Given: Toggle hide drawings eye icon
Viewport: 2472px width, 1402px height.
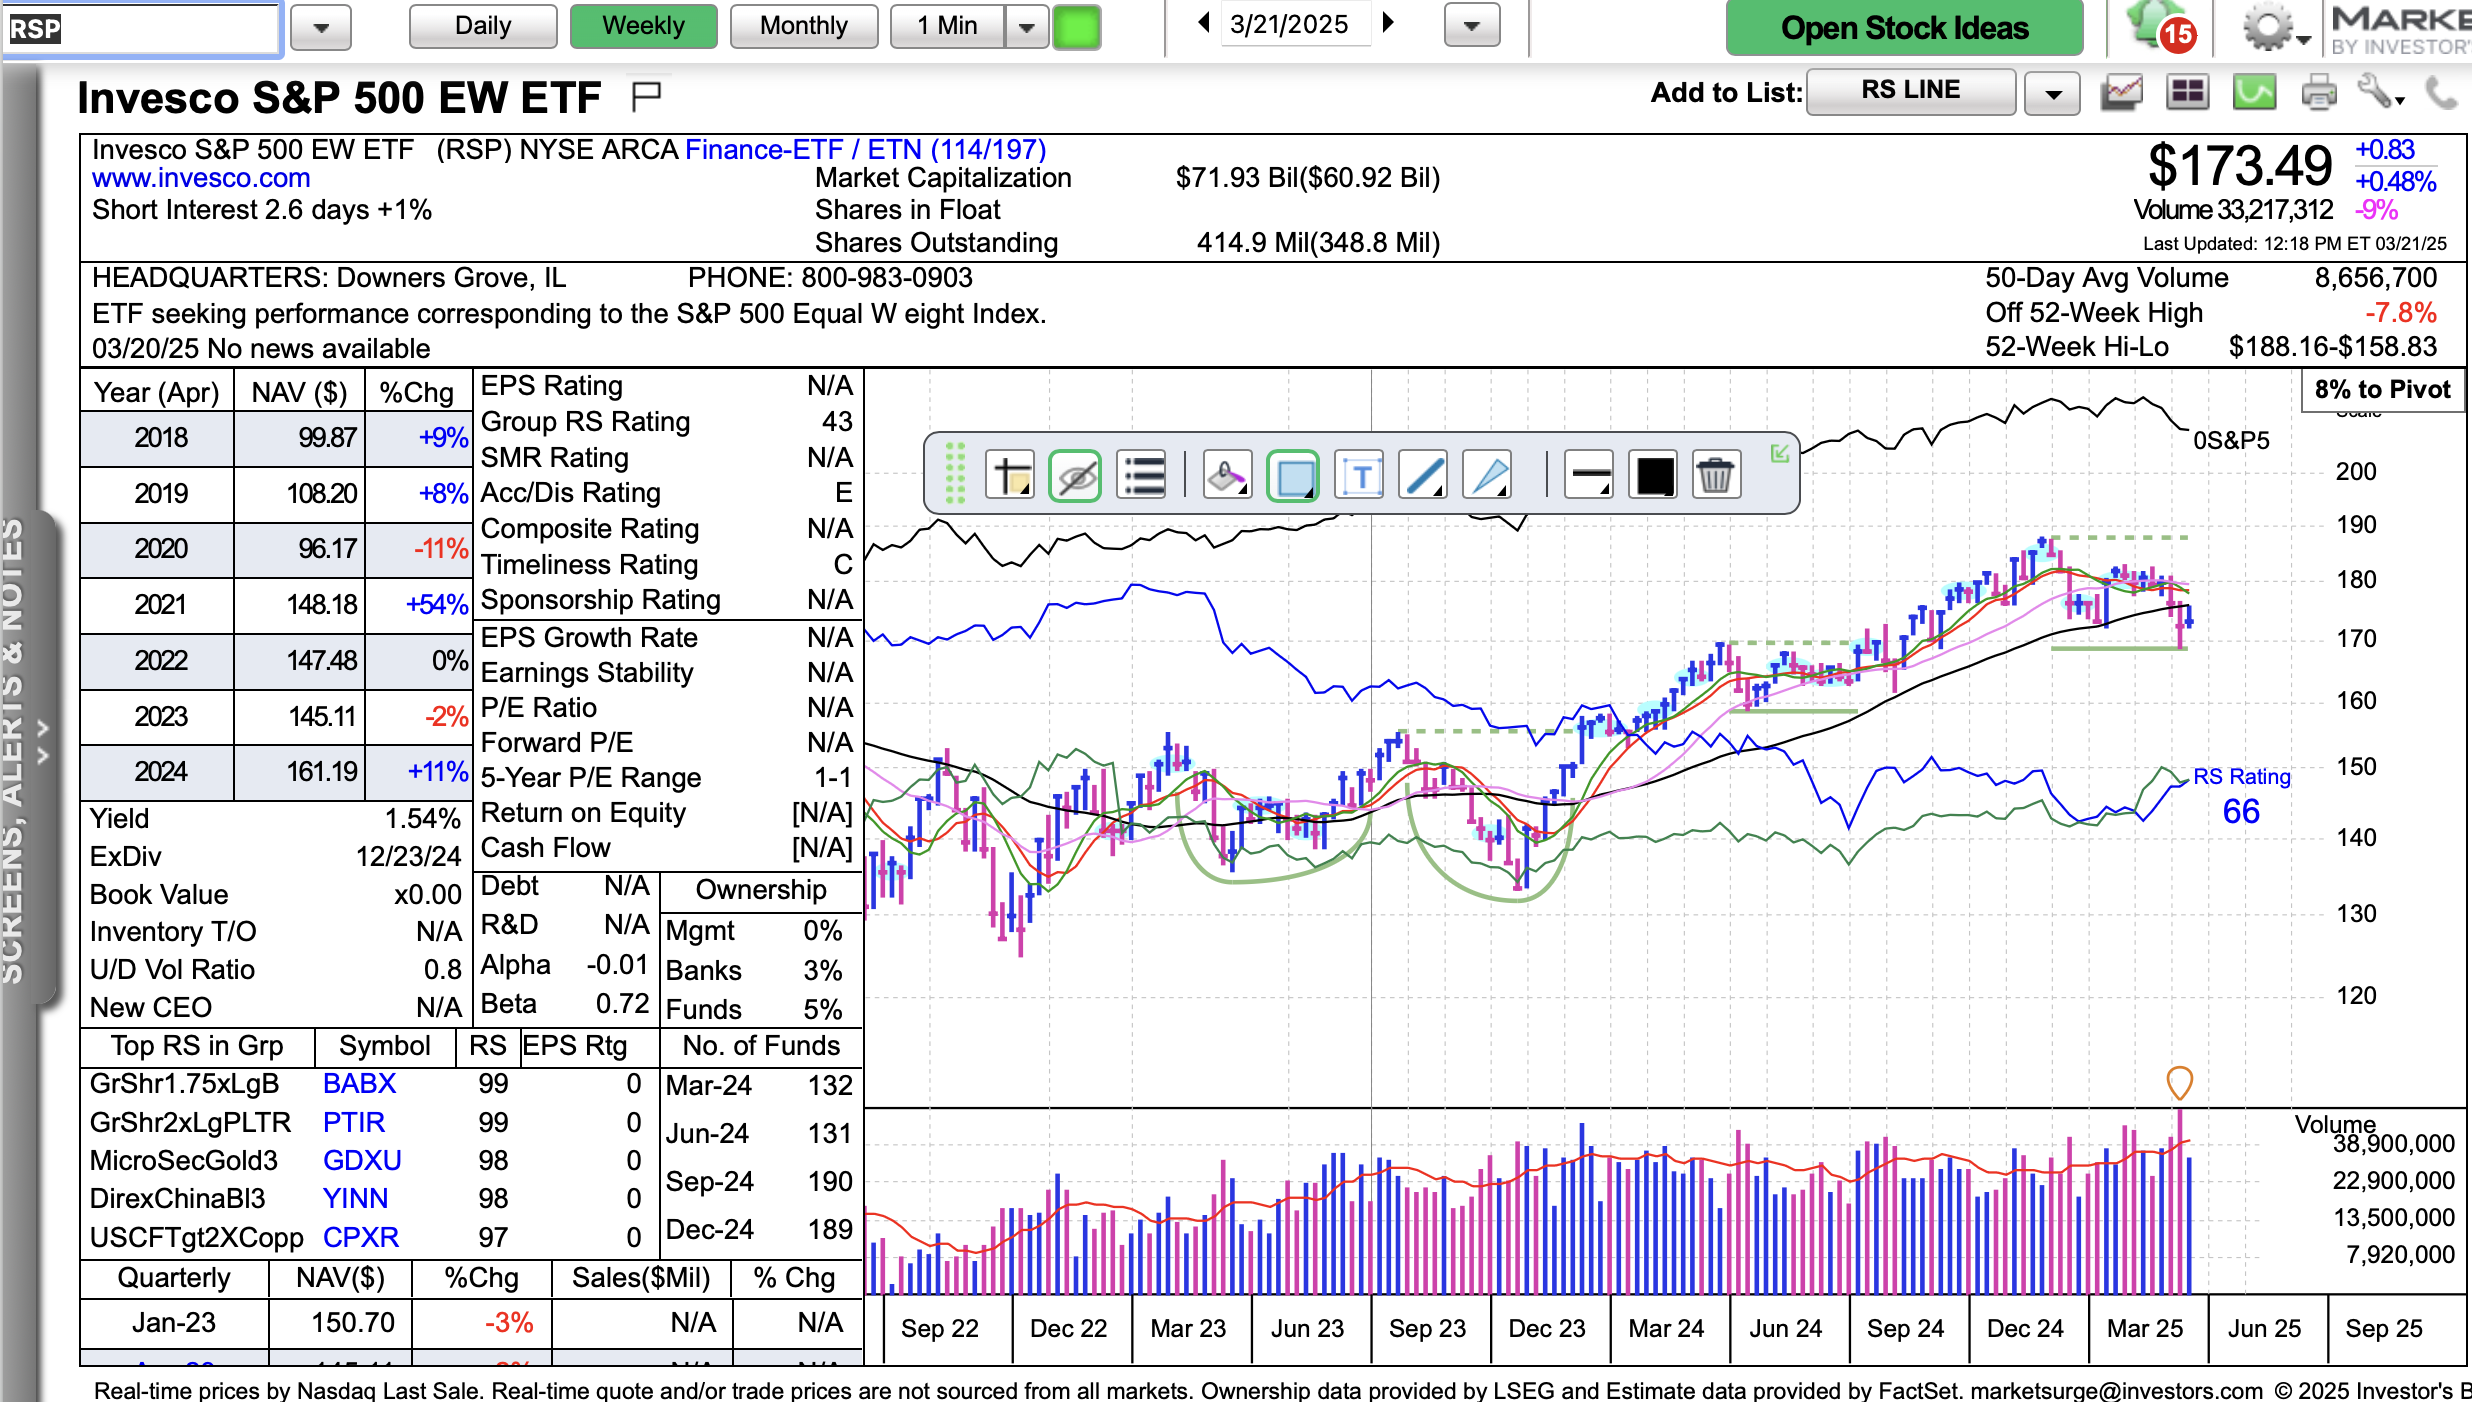Looking at the screenshot, I should (1075, 476).
